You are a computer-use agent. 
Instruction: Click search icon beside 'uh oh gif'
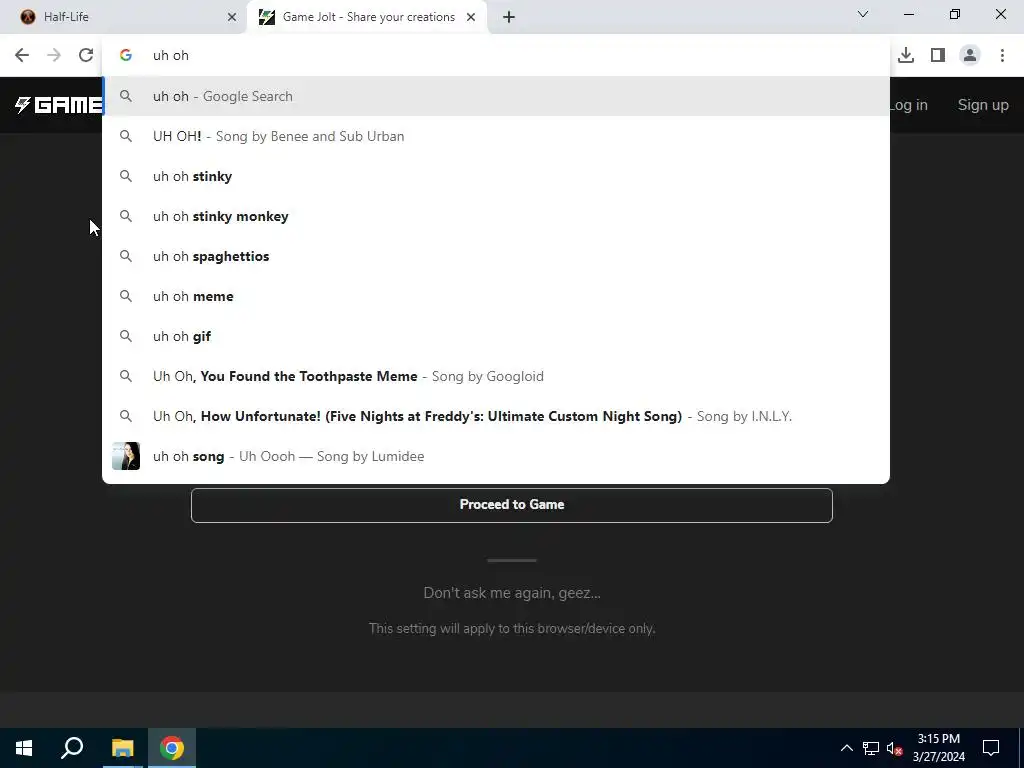(x=126, y=336)
